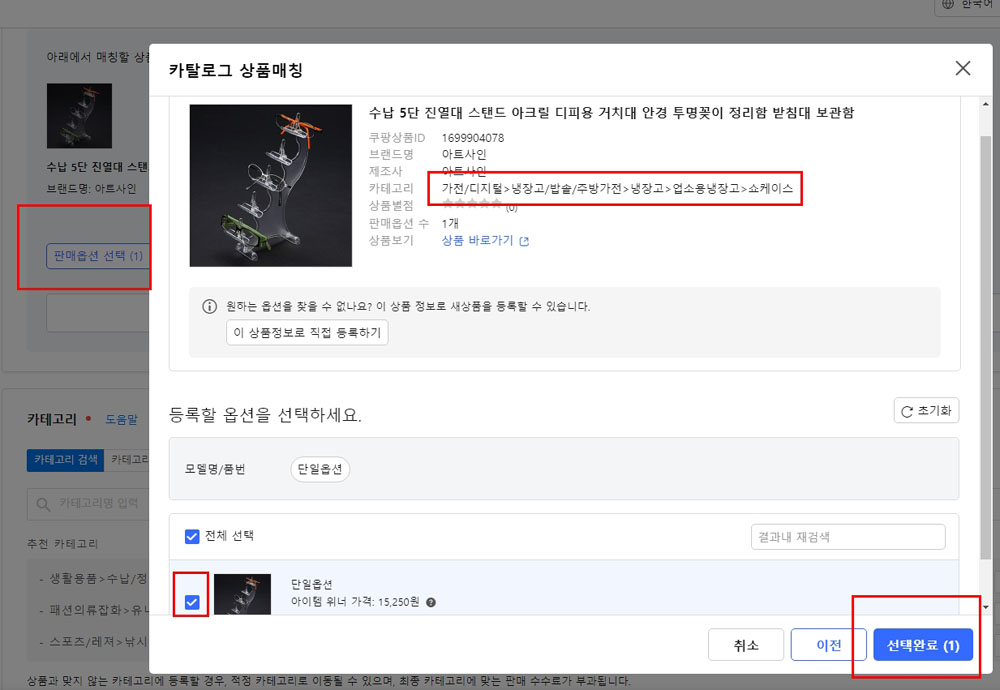Click the dialog scrollbar down arrow
Image resolution: width=1000 pixels, height=690 pixels.
pos(985,607)
